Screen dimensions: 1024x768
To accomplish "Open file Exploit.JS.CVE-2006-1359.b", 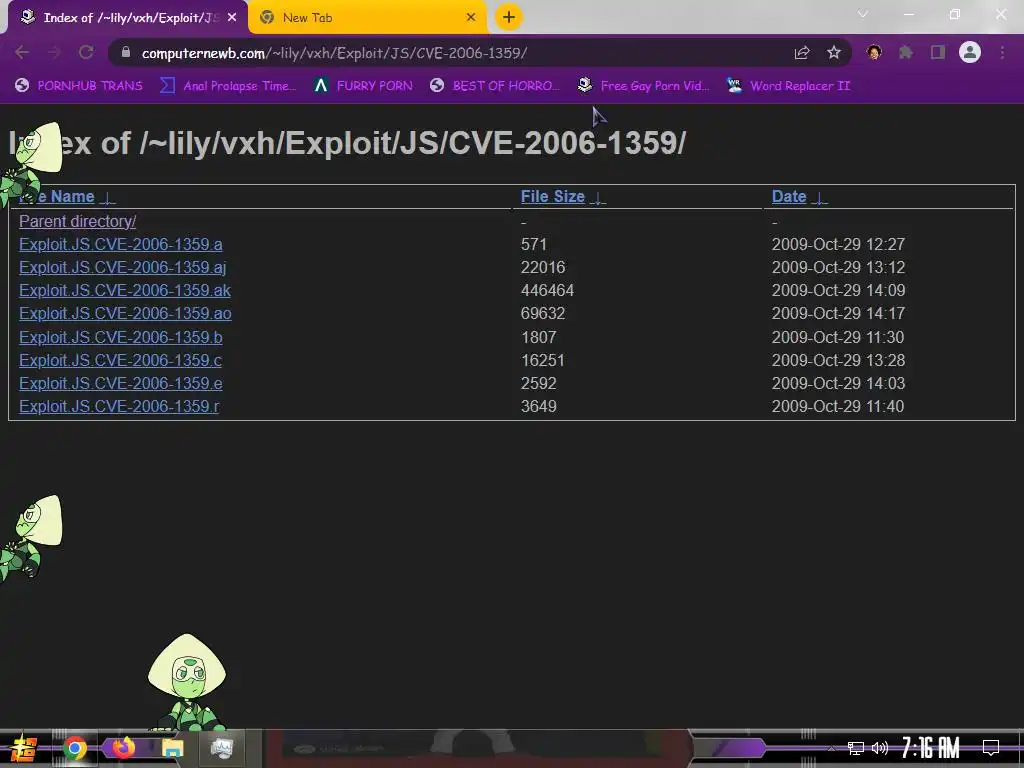I will click(x=121, y=337).
